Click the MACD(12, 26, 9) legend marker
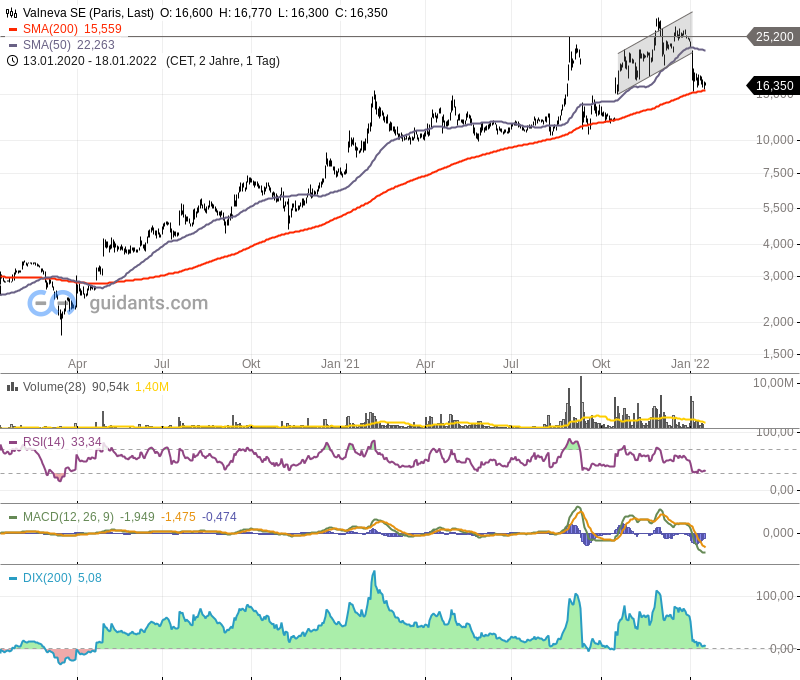Viewport: 800px width, 680px height. coord(13,517)
